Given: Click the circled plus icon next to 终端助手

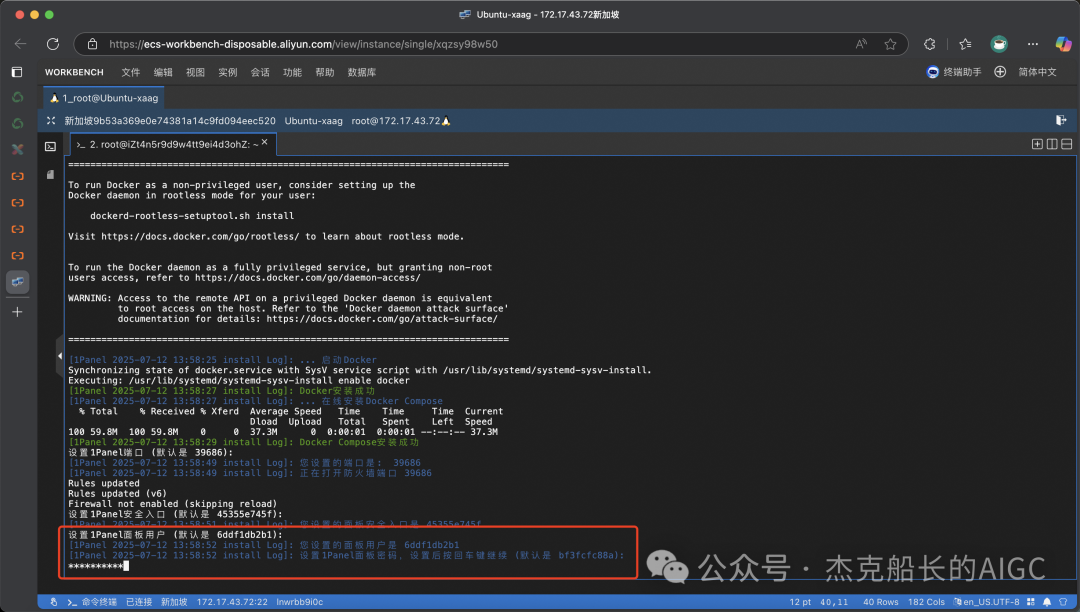Looking at the screenshot, I should tap(1000, 72).
